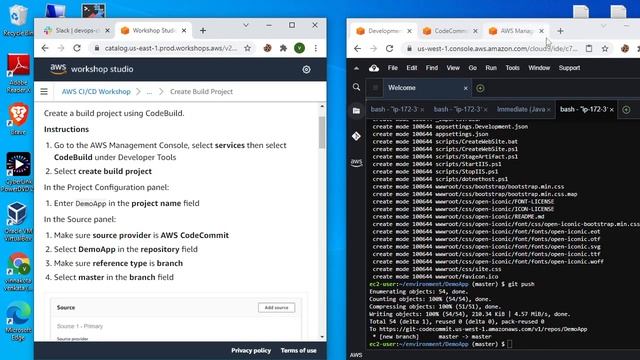Click the workshop page vertical scrollbar thumb

pos(322,132)
